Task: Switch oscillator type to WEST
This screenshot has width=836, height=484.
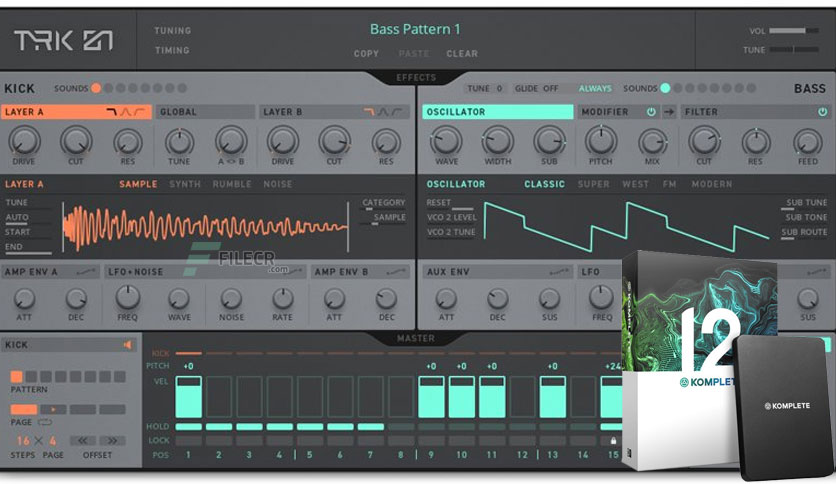Action: pos(636,184)
